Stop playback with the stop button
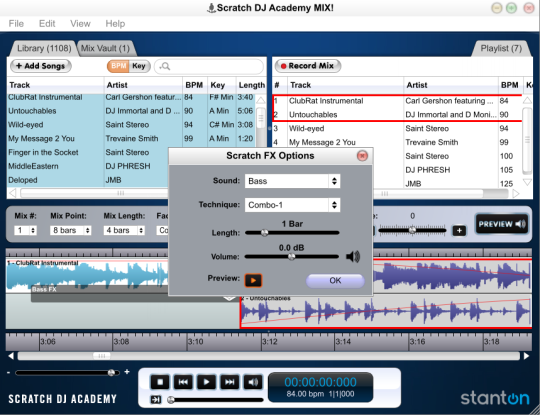This screenshot has width=540, height=415. point(160,382)
